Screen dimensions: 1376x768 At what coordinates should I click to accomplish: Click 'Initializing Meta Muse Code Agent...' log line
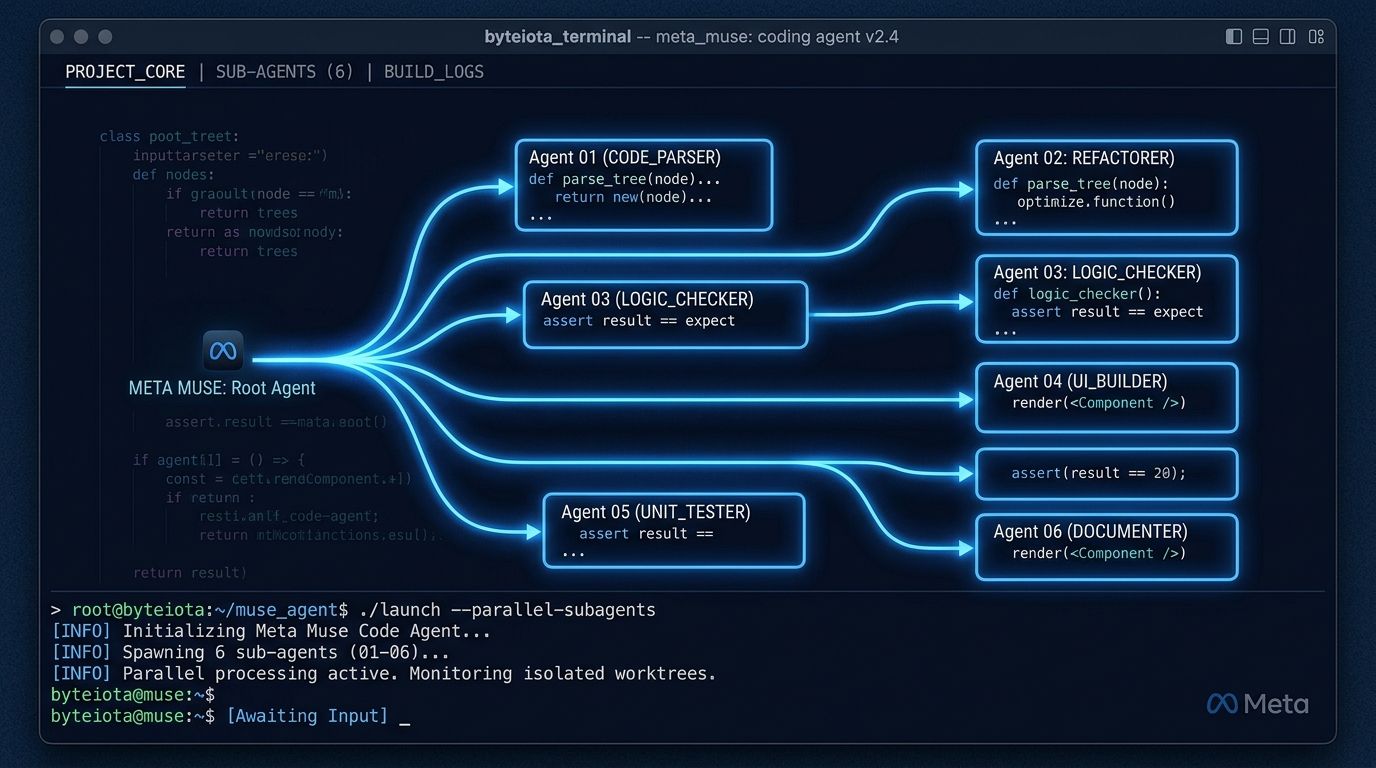(307, 631)
